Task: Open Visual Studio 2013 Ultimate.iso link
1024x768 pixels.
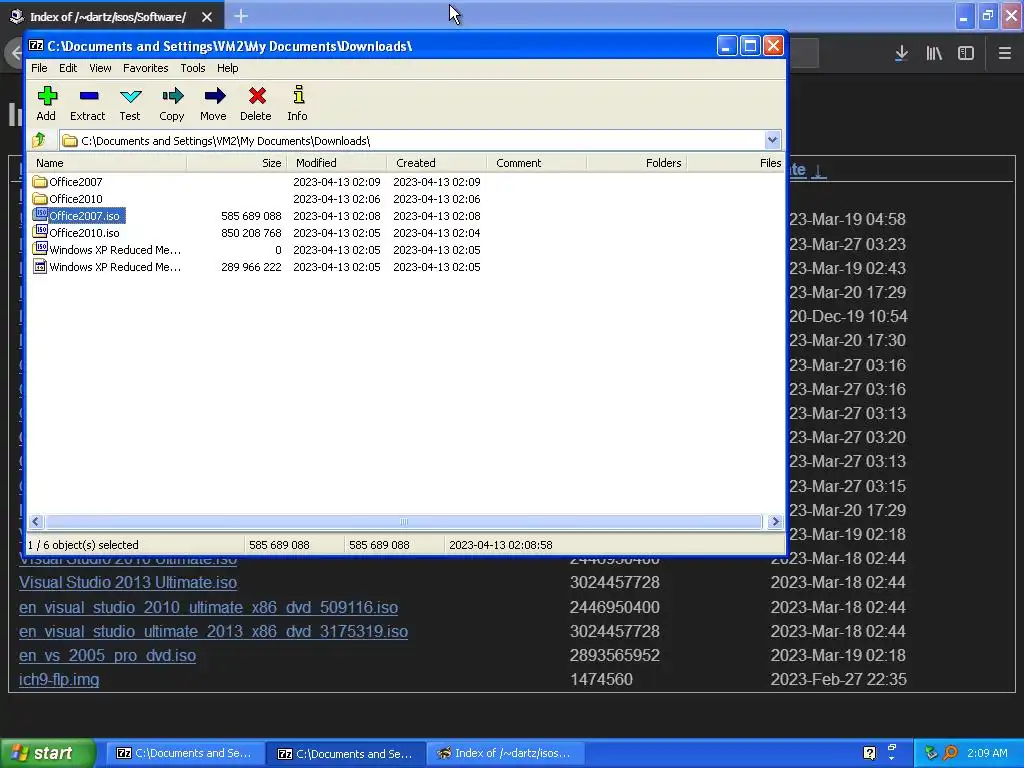Action: 128,583
